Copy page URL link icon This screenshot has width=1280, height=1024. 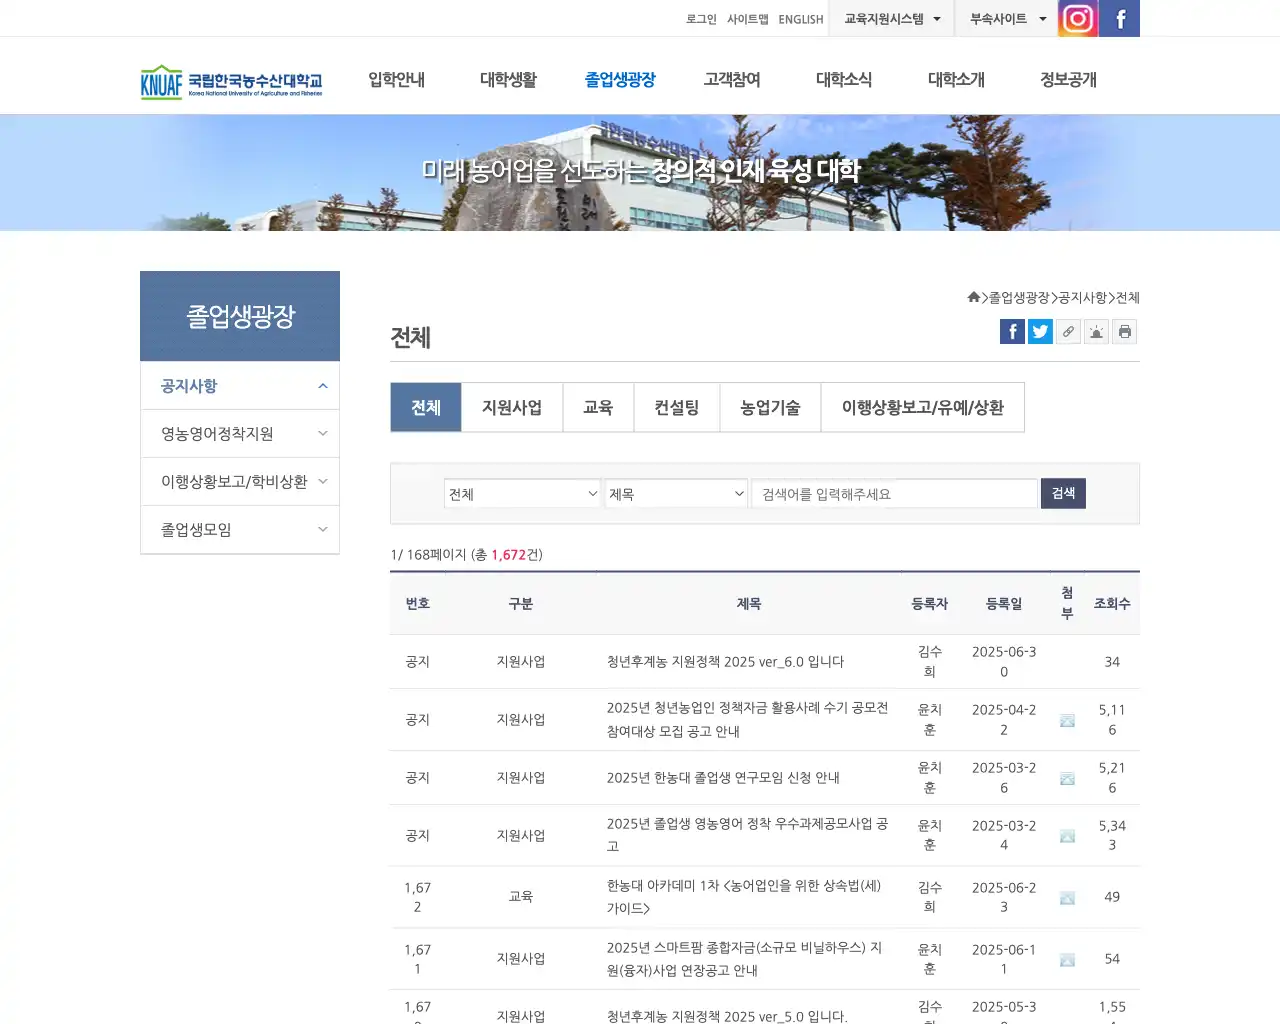coord(1068,332)
